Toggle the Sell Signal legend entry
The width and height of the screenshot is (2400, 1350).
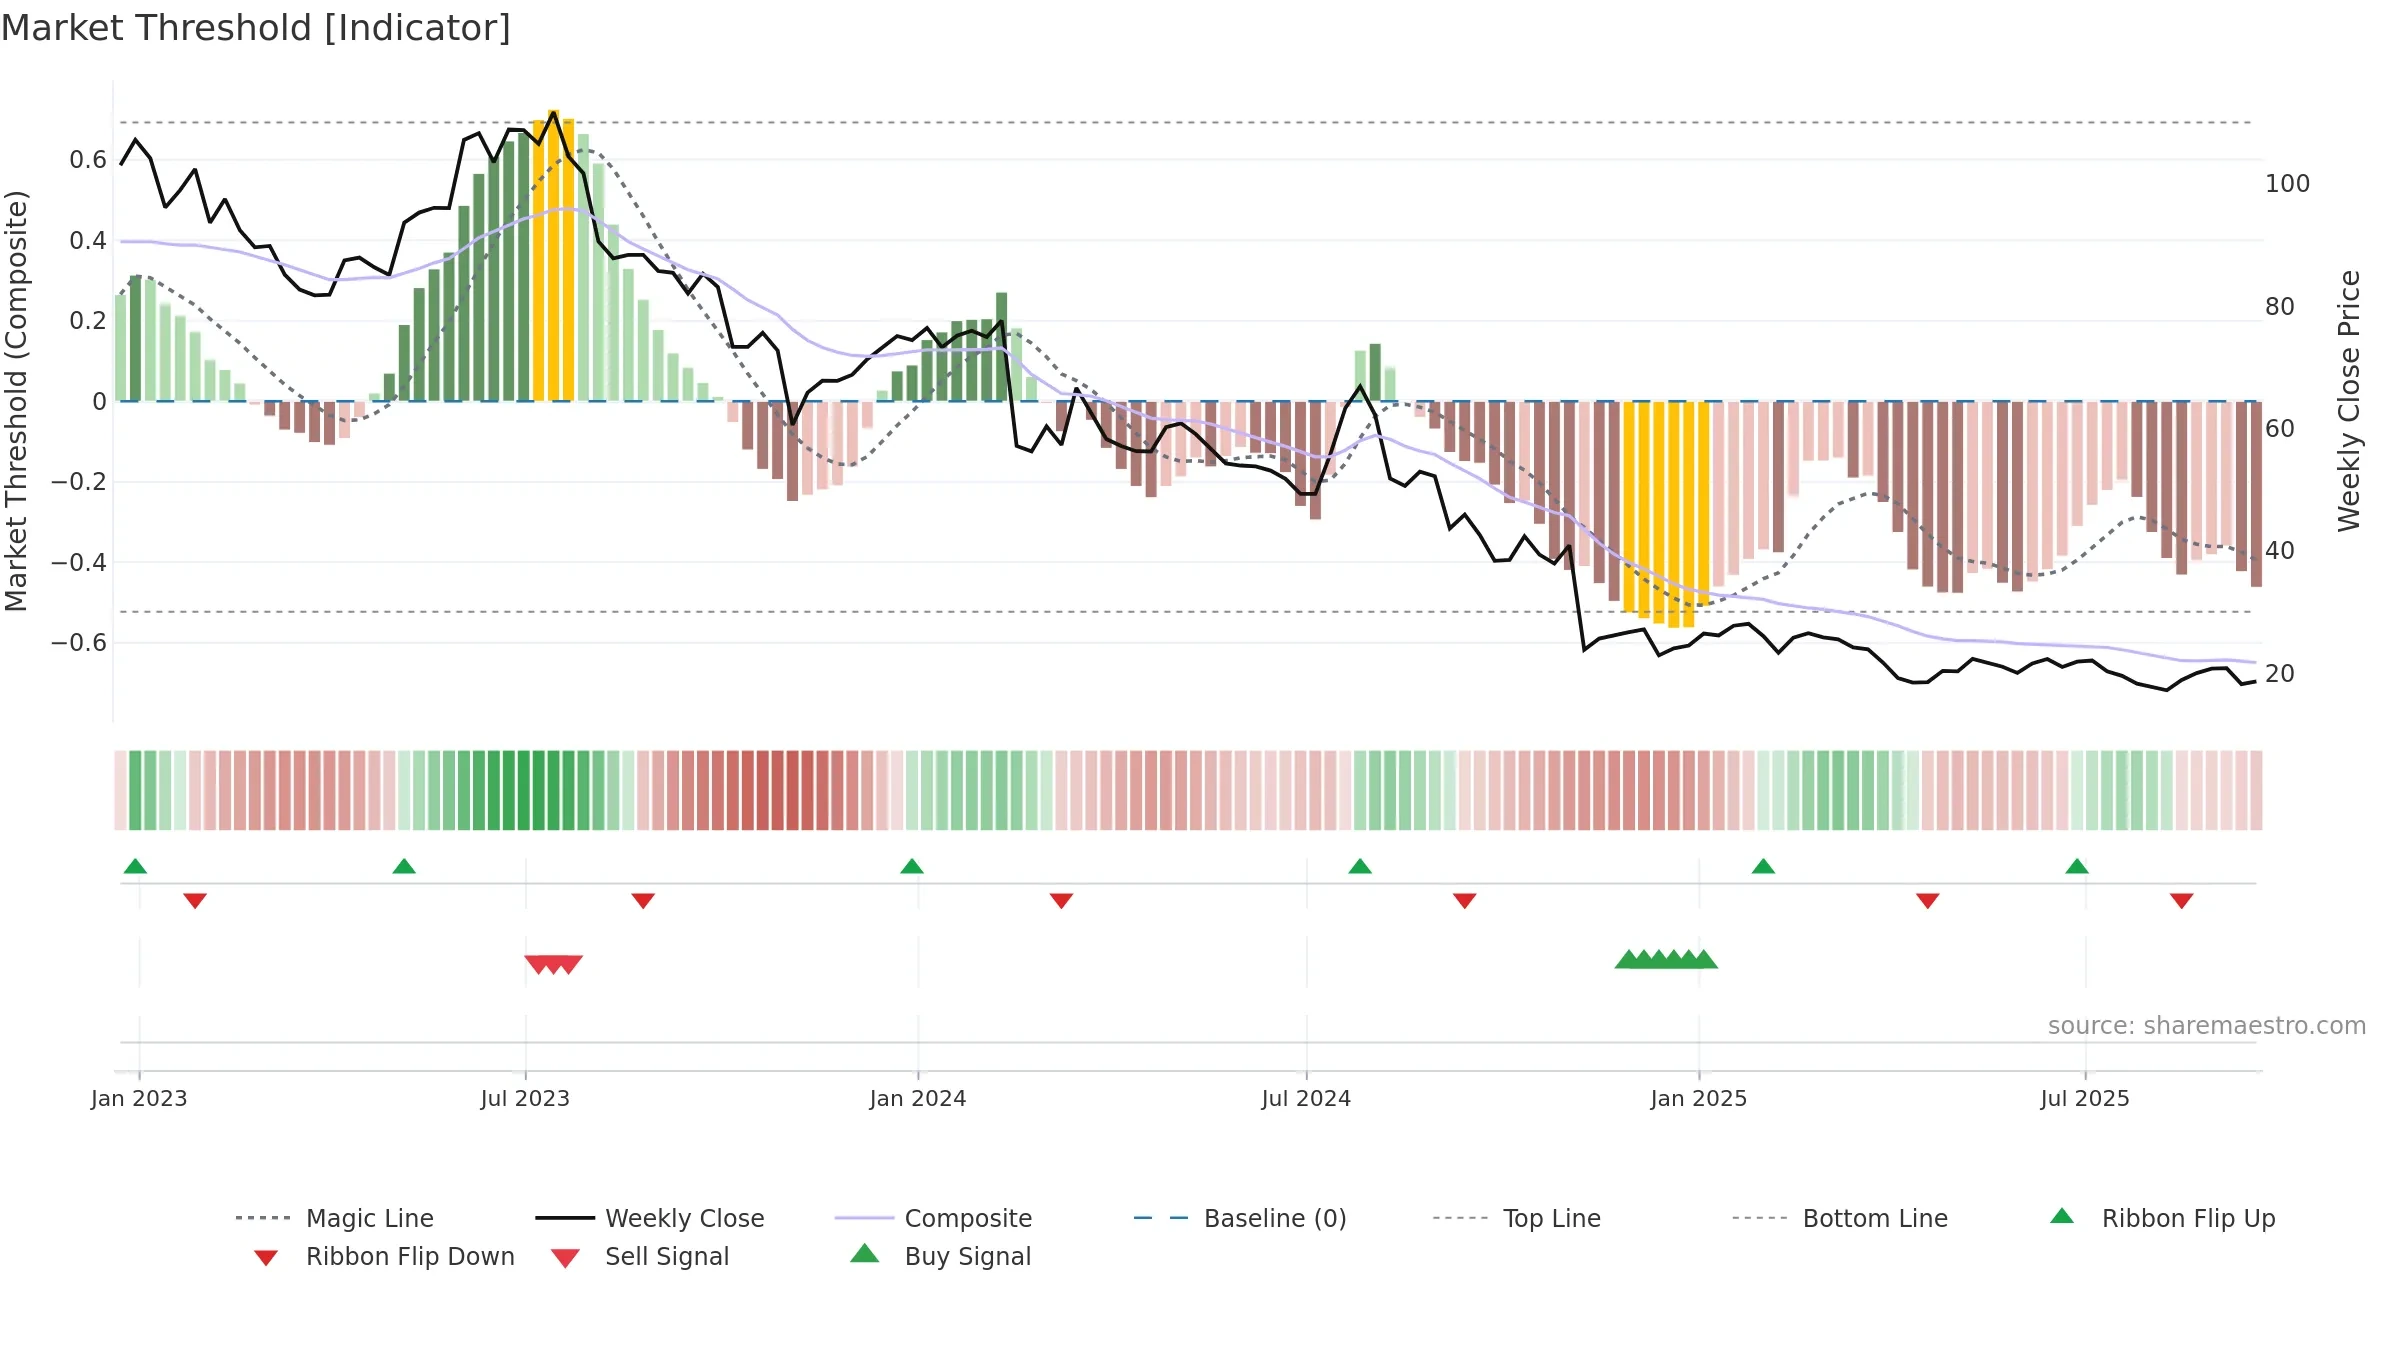[640, 1256]
